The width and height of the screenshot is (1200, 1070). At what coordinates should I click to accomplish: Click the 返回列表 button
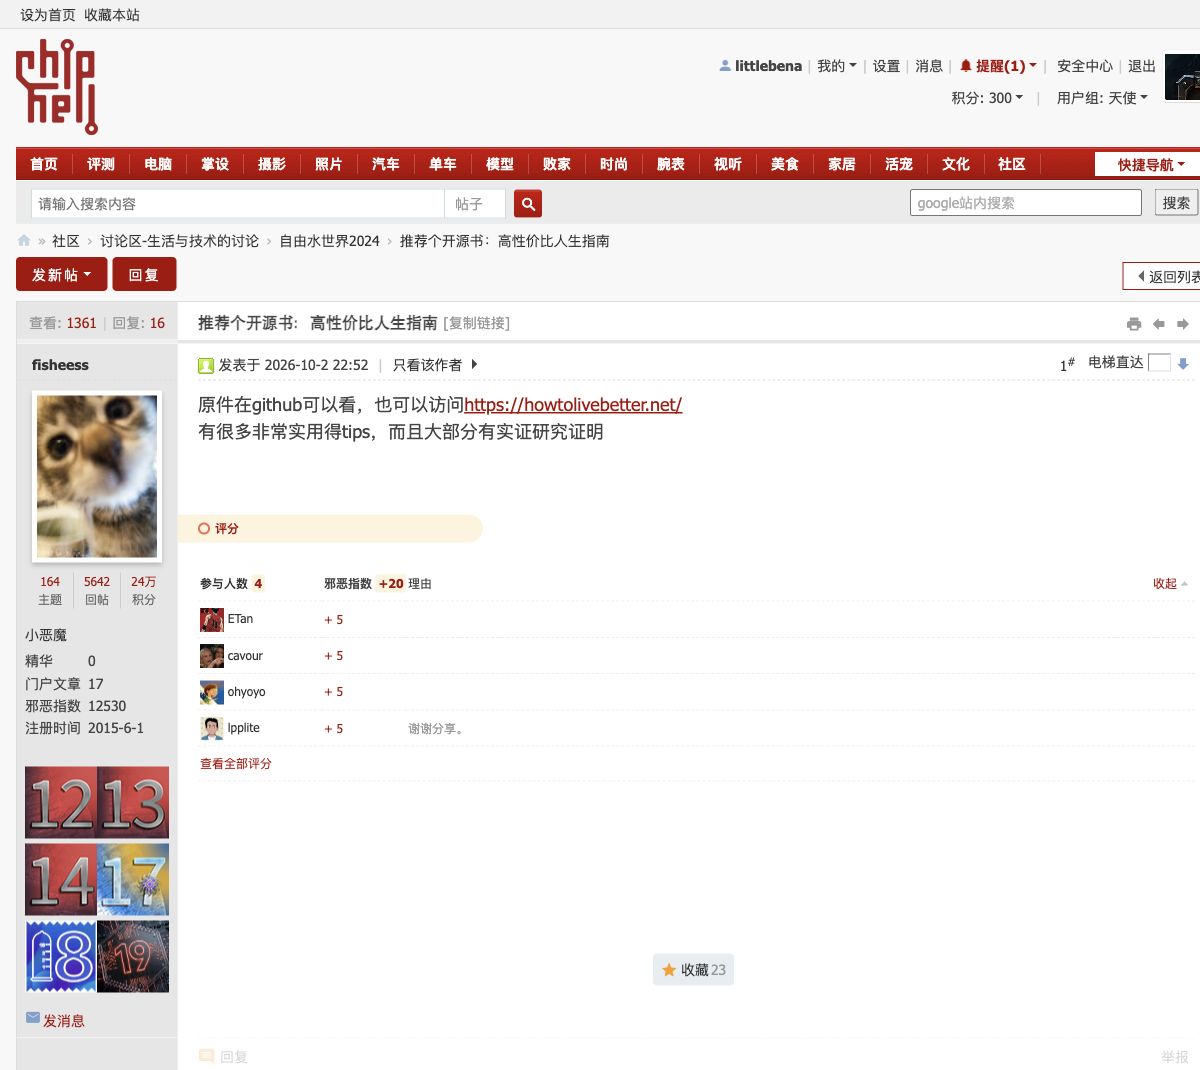[1162, 277]
